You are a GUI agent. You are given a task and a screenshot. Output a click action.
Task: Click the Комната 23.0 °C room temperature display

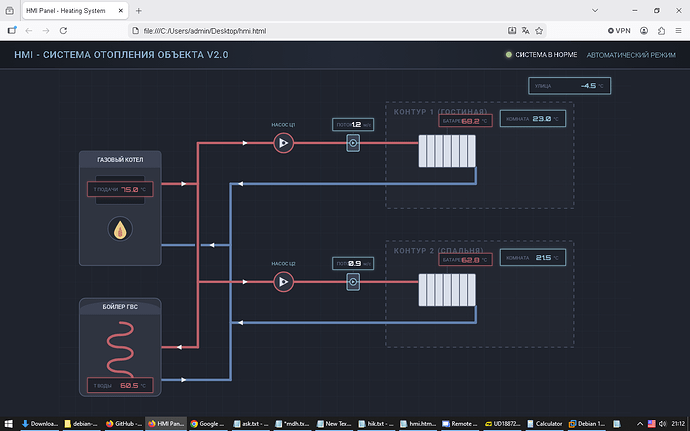(x=534, y=119)
